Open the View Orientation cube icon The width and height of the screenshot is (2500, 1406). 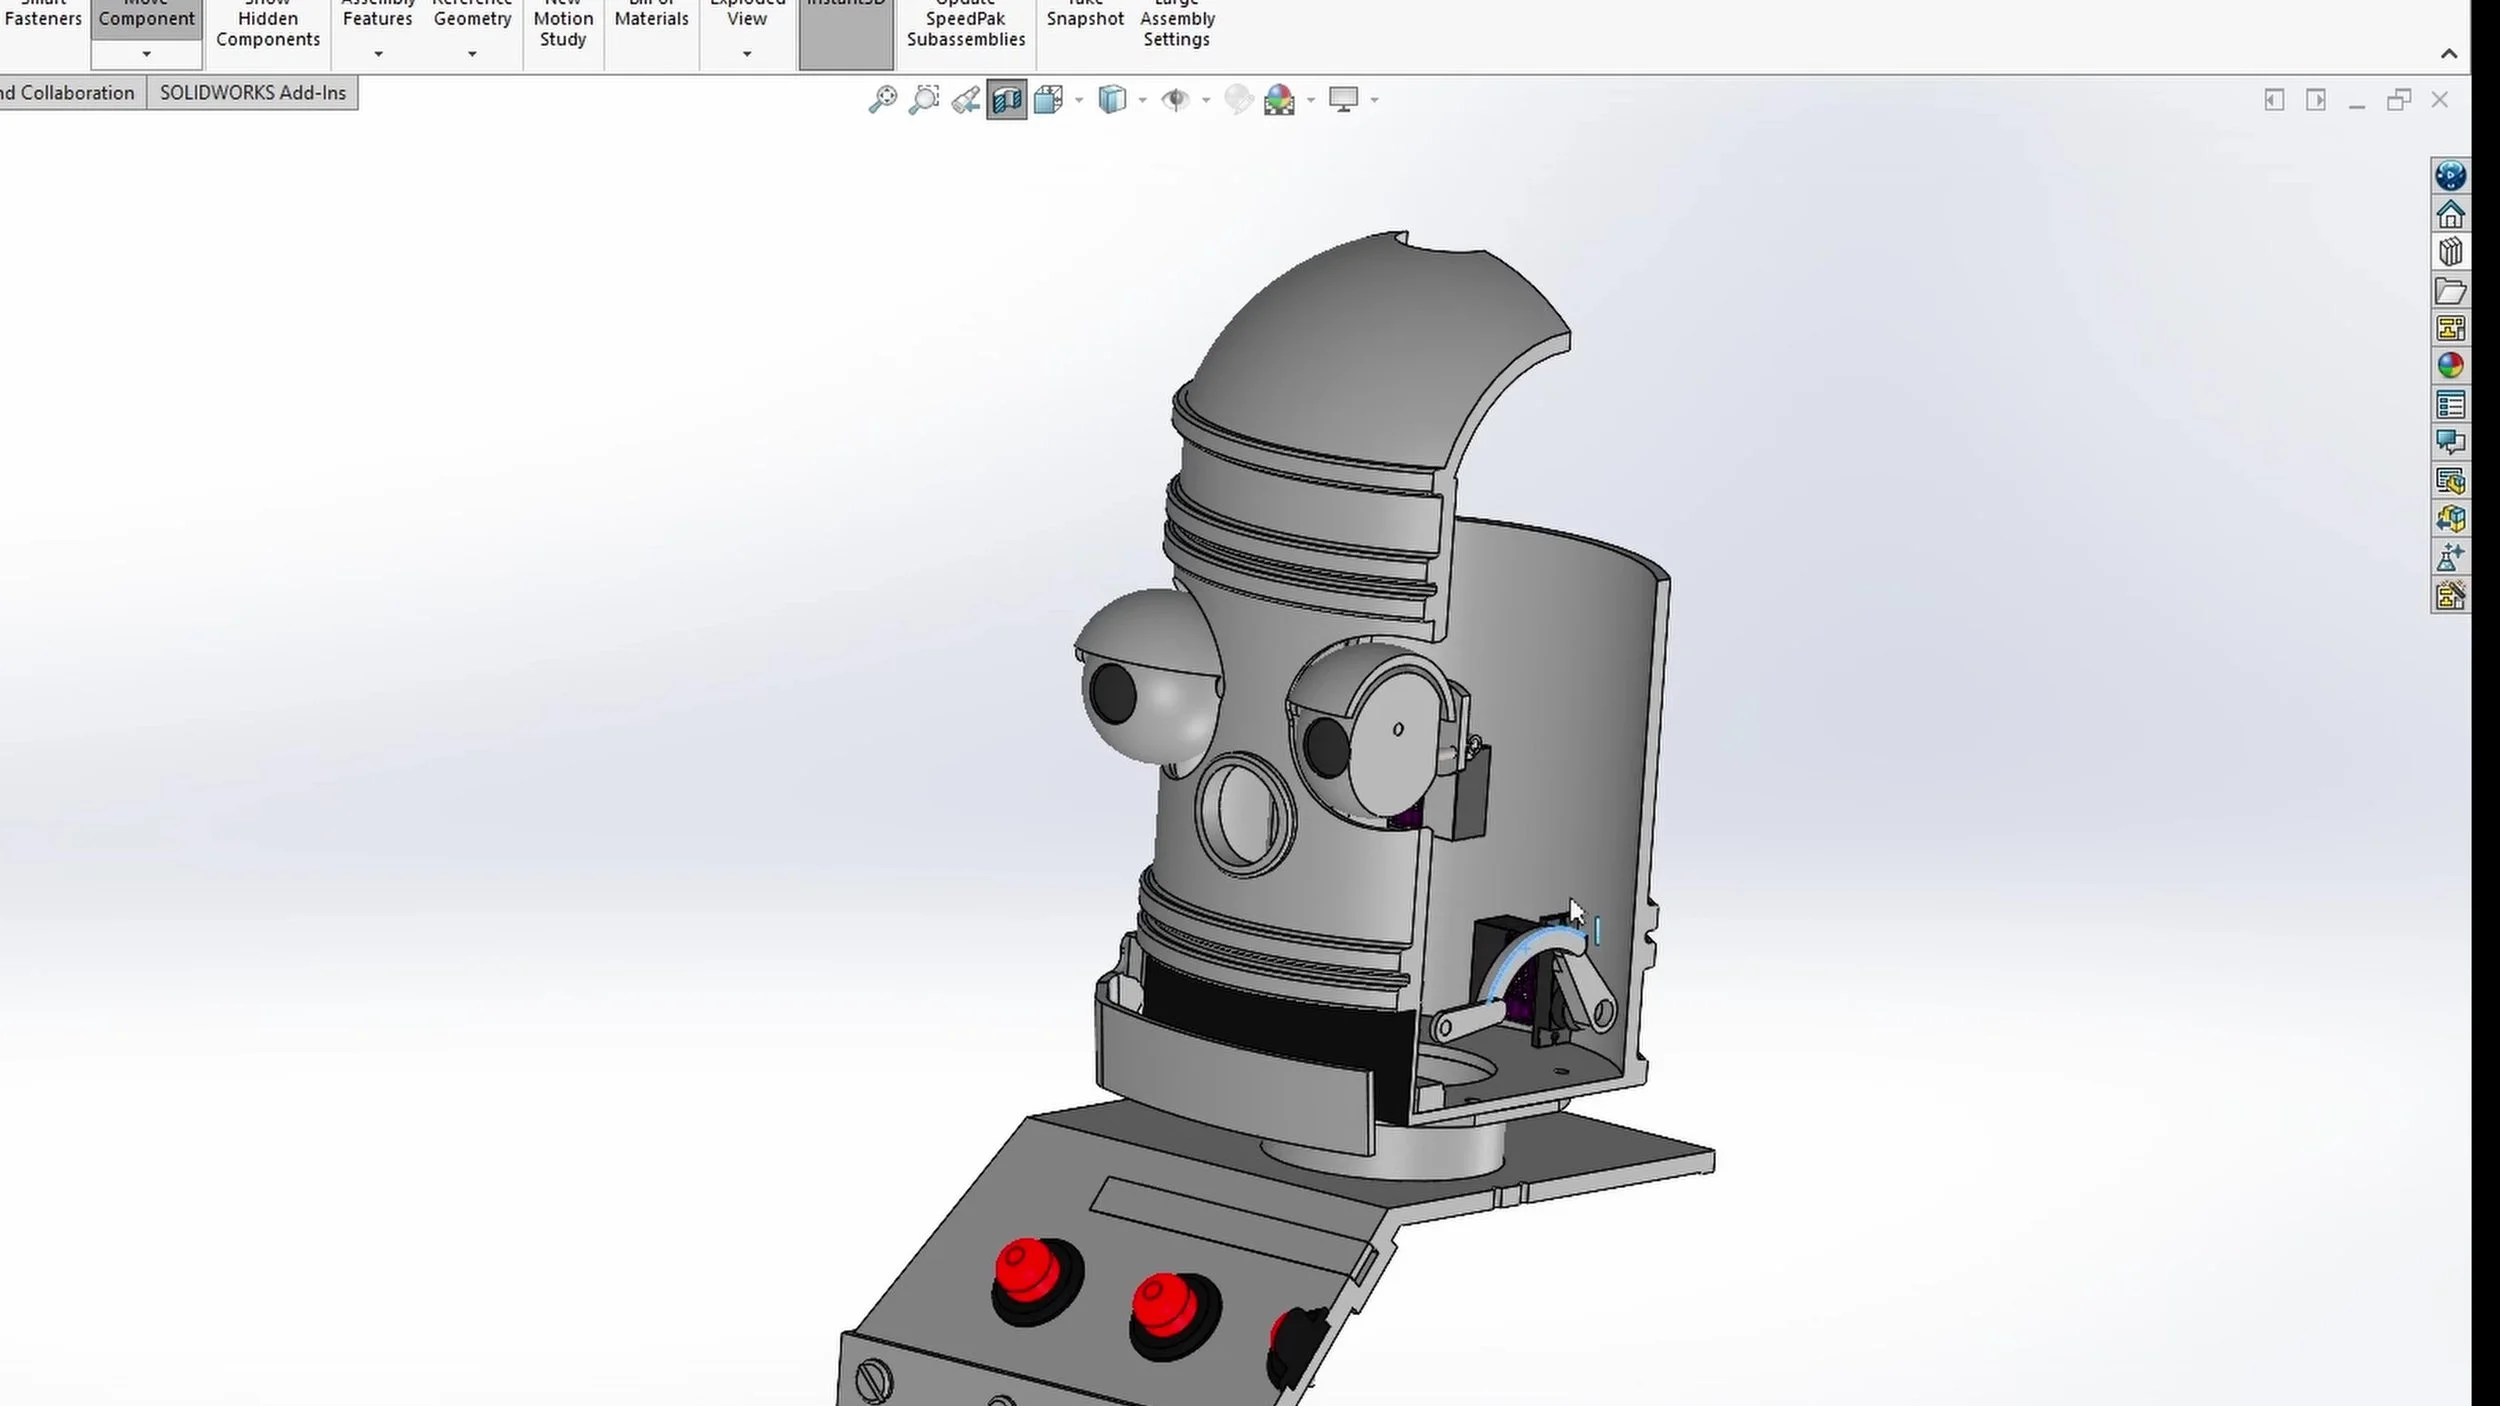(1048, 100)
